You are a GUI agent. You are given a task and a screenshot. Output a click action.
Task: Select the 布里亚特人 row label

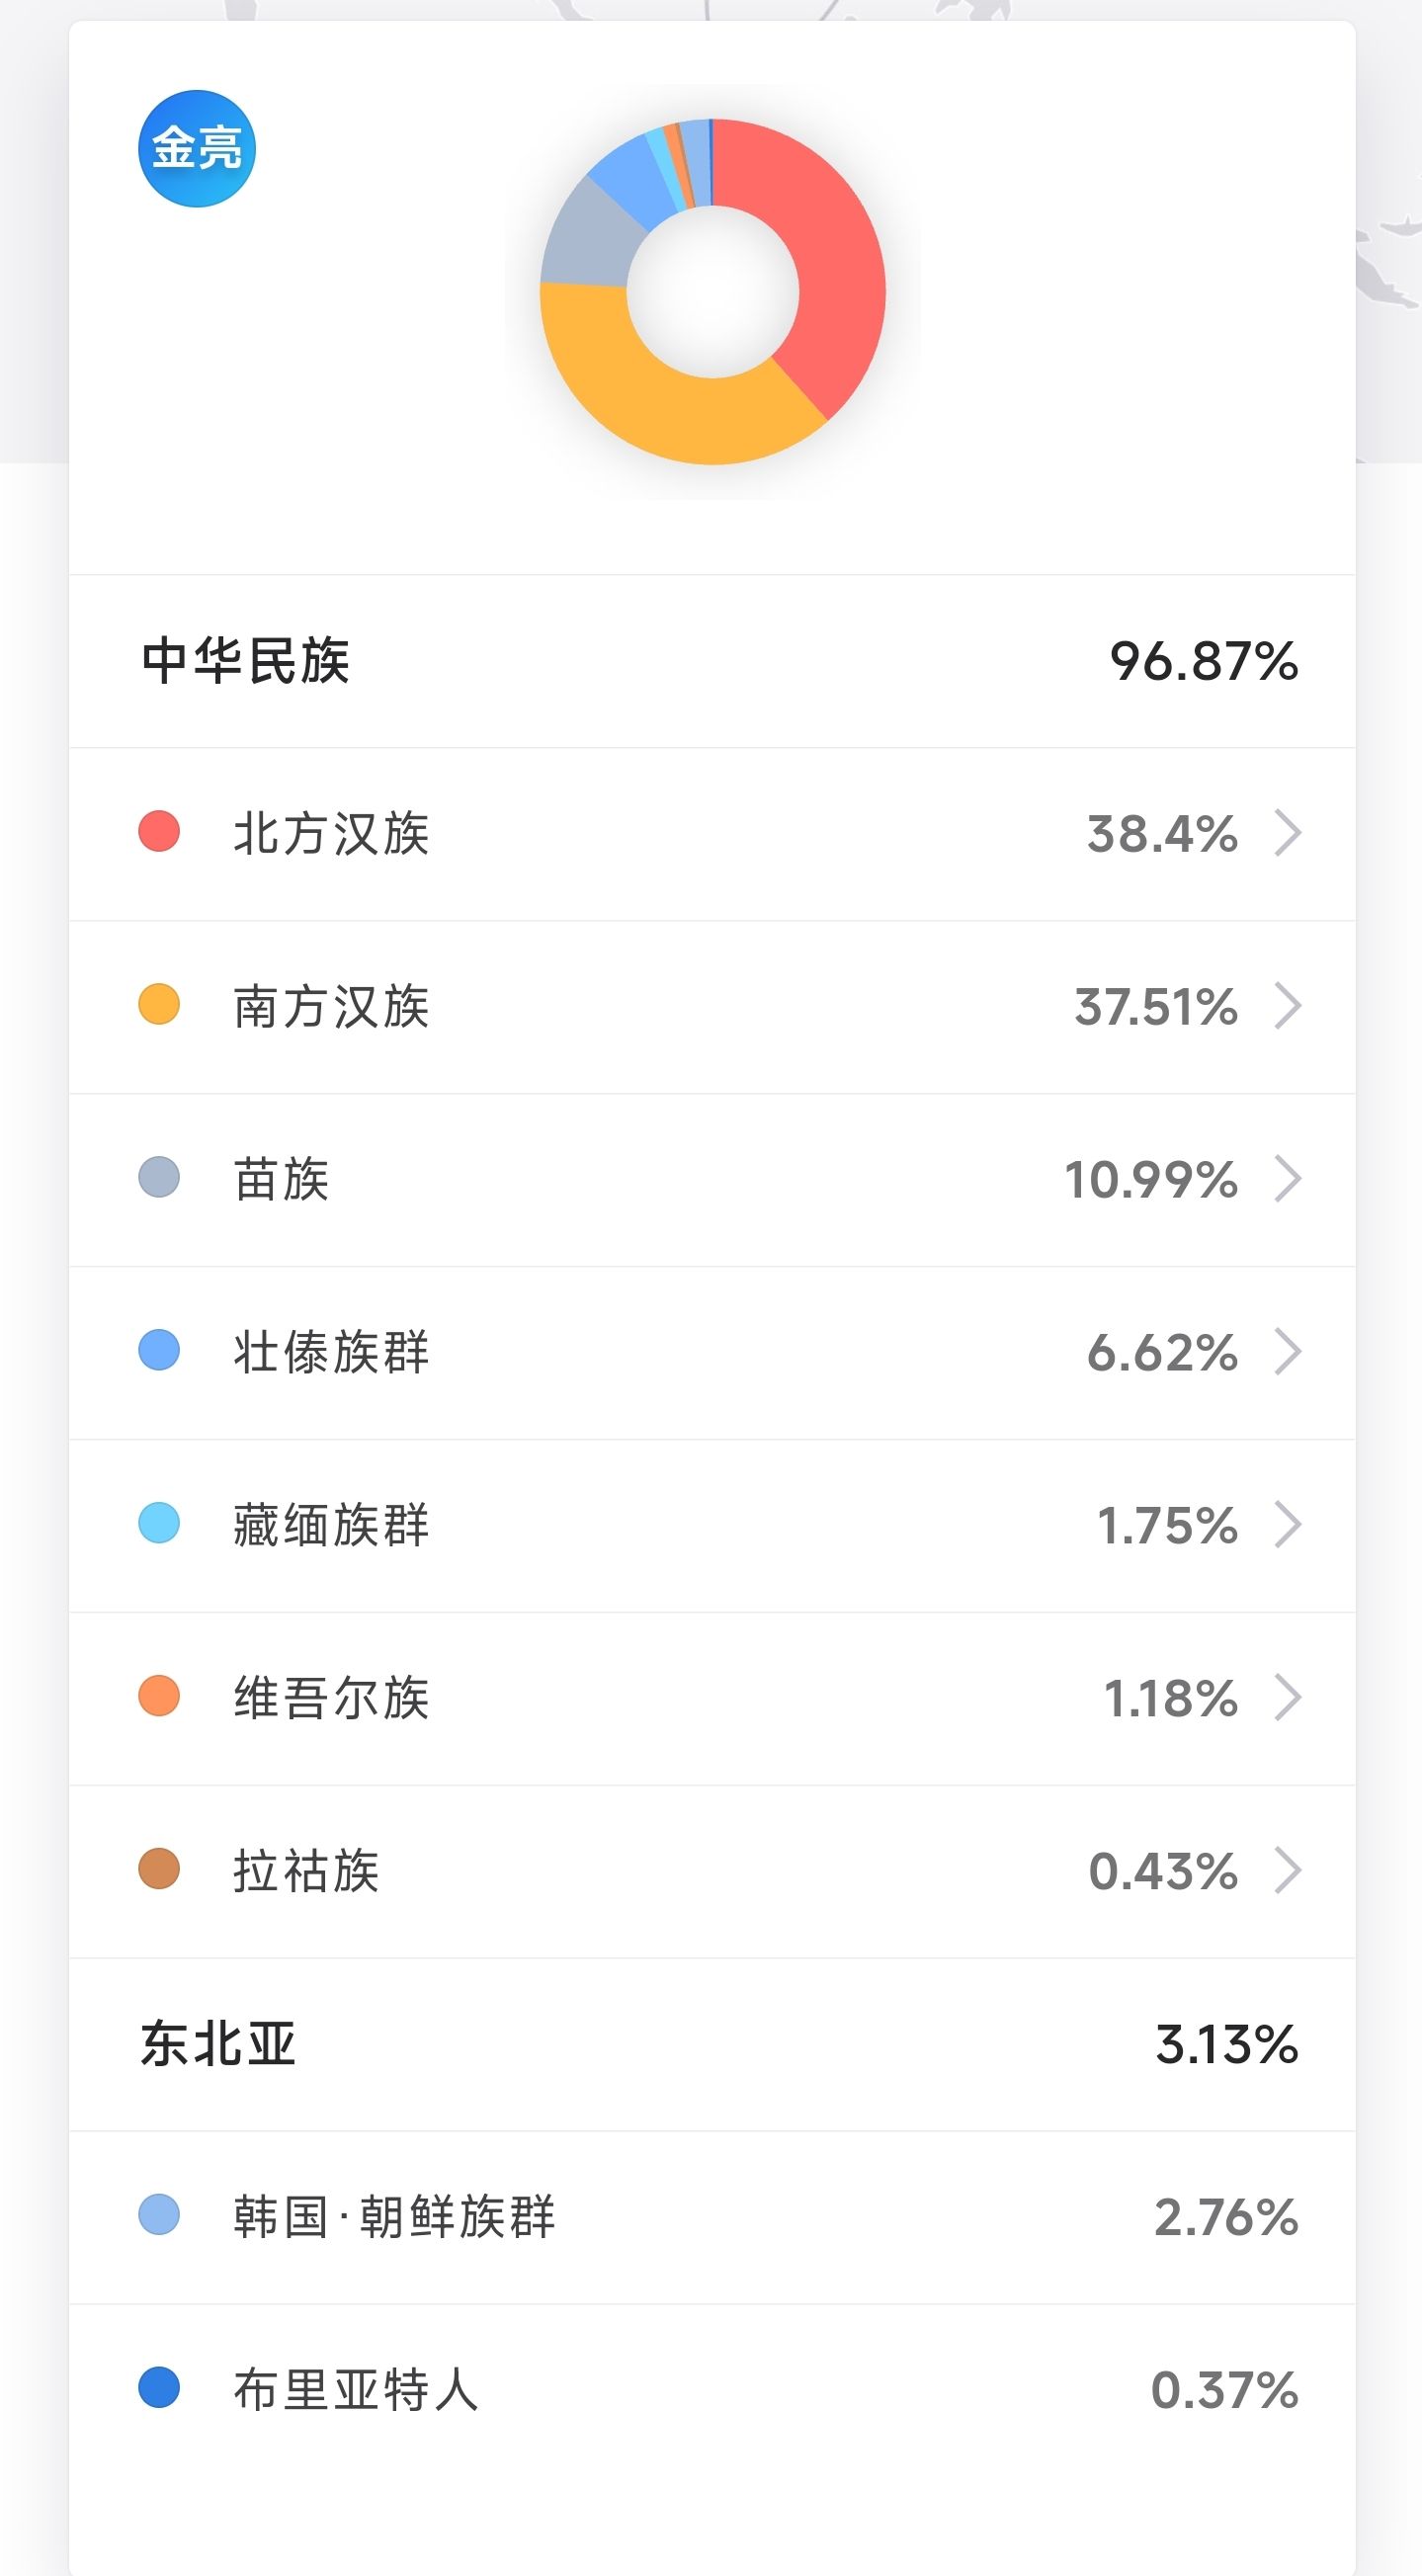356,2390
